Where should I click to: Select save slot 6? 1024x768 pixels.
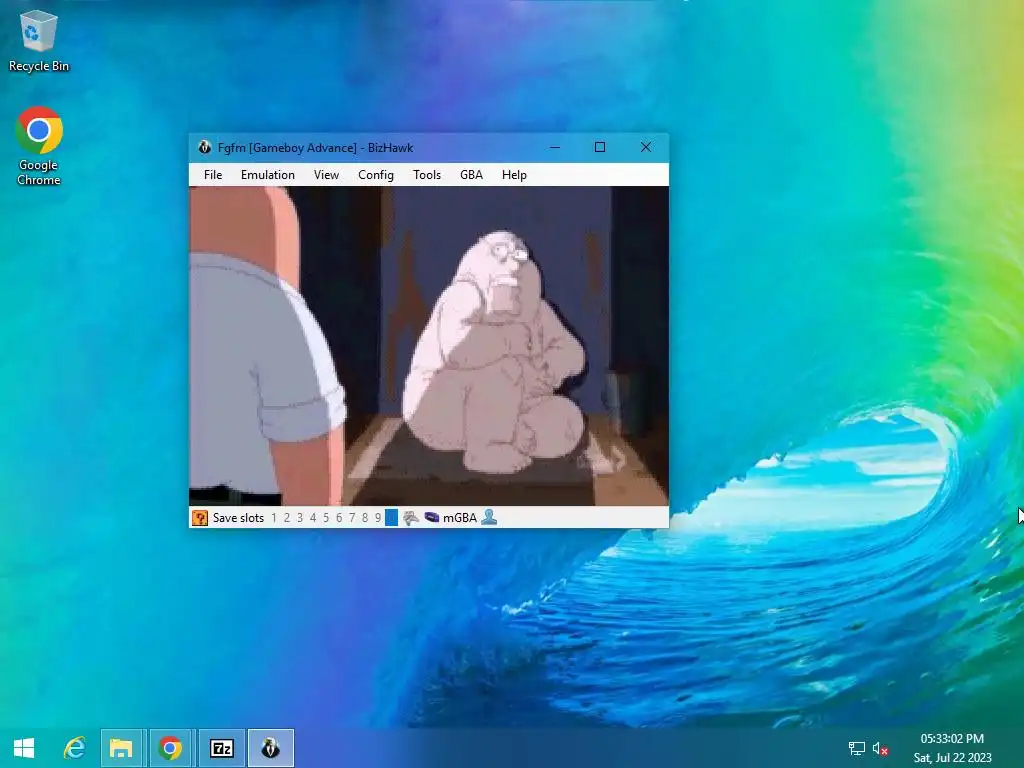[x=339, y=518]
